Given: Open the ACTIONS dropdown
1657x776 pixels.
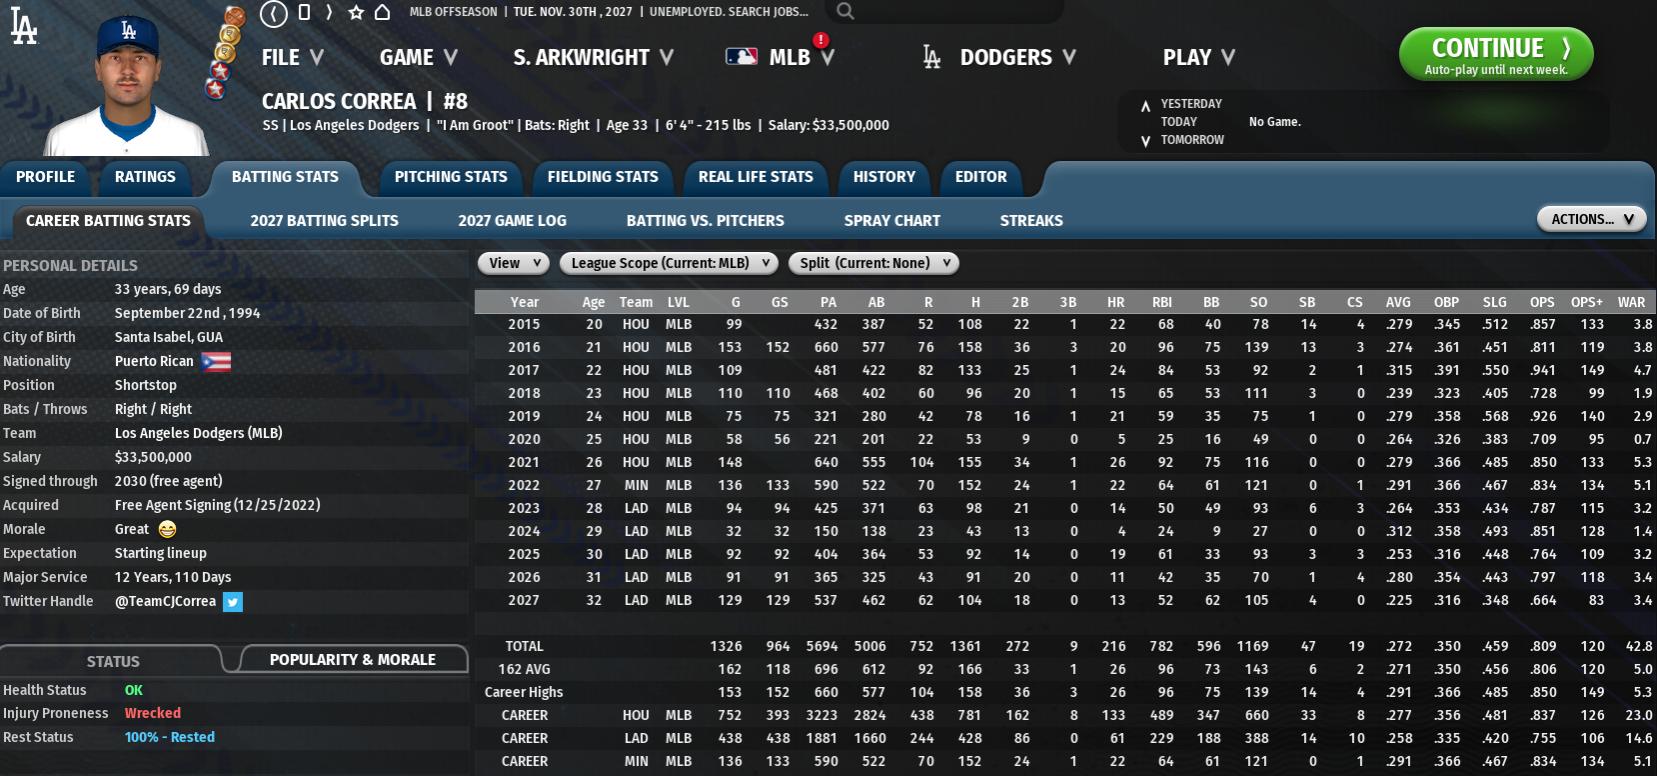Looking at the screenshot, I should [1591, 219].
